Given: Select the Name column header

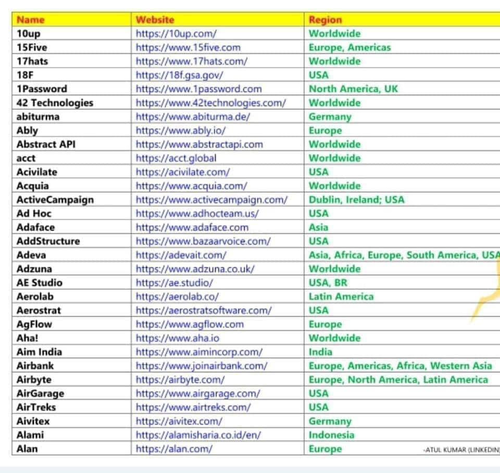Looking at the screenshot, I should pyautogui.click(x=72, y=20).
